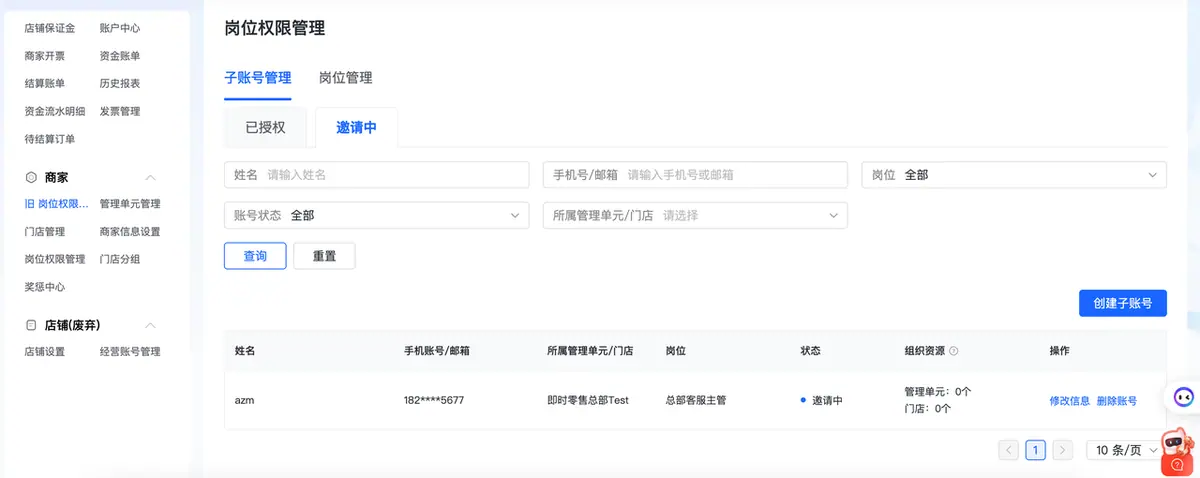Image resolution: width=1200 pixels, height=478 pixels.
Task: Click the name cell azm
Action: pyautogui.click(x=244, y=400)
